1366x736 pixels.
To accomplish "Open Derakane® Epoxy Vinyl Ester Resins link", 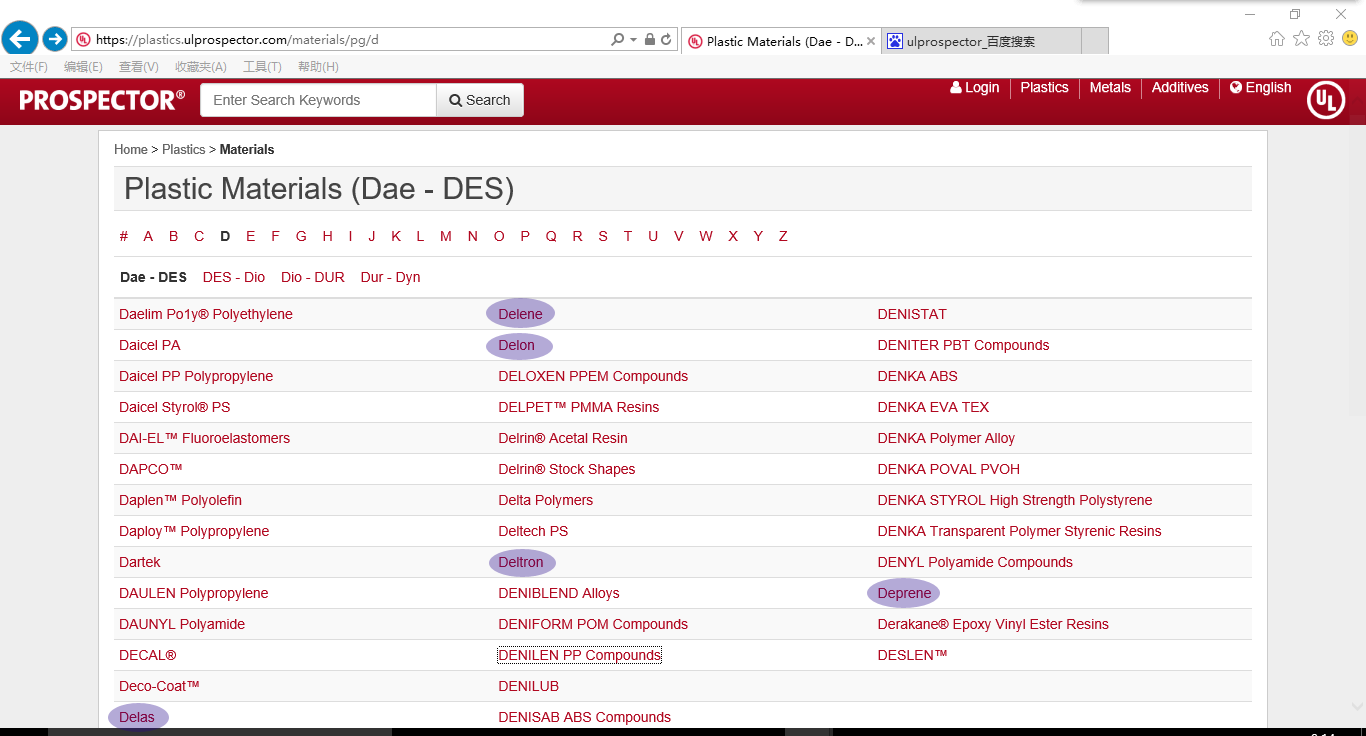I will point(993,624).
